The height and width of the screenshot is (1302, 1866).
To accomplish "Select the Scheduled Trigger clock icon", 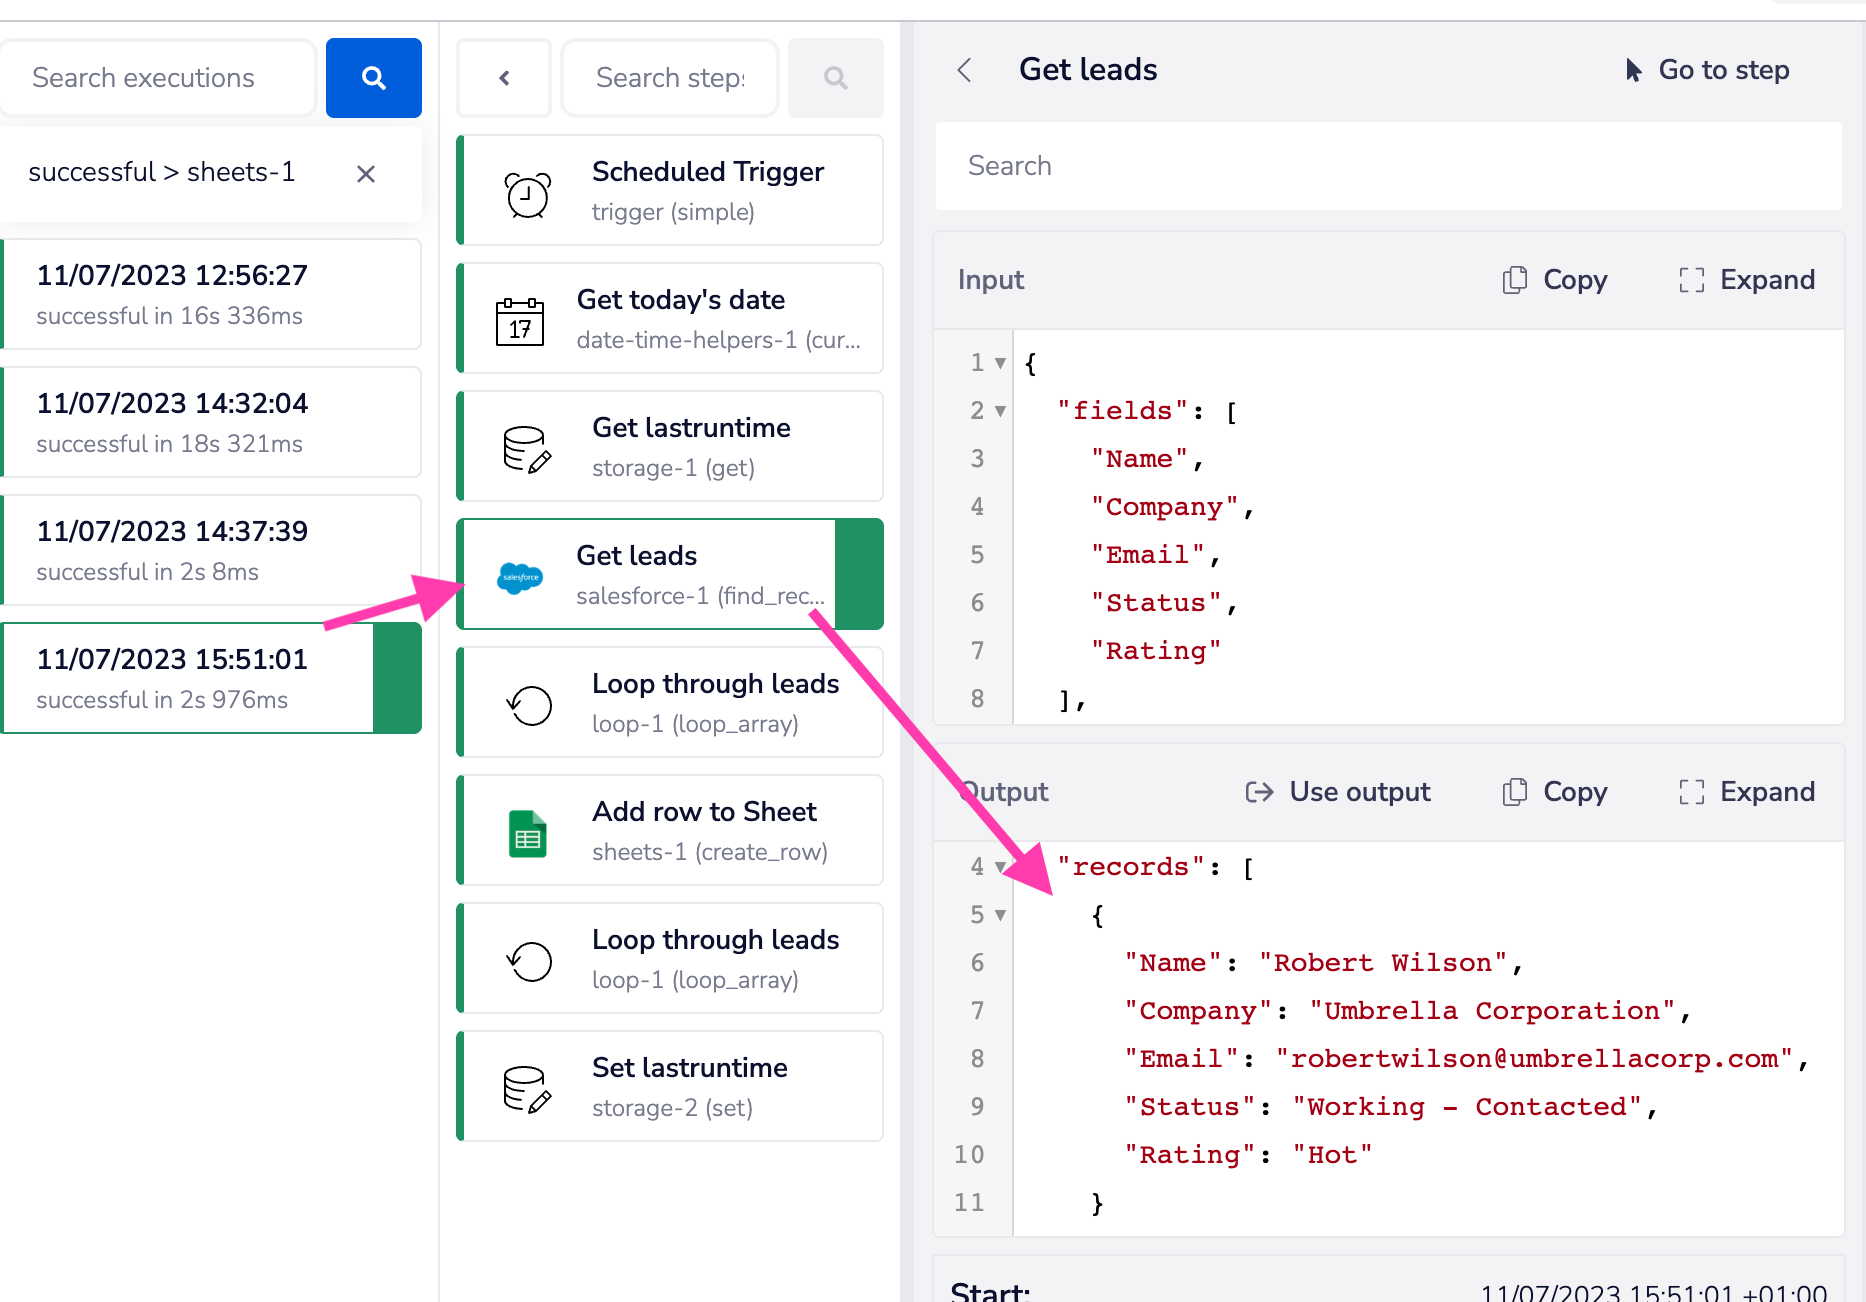I will (527, 192).
